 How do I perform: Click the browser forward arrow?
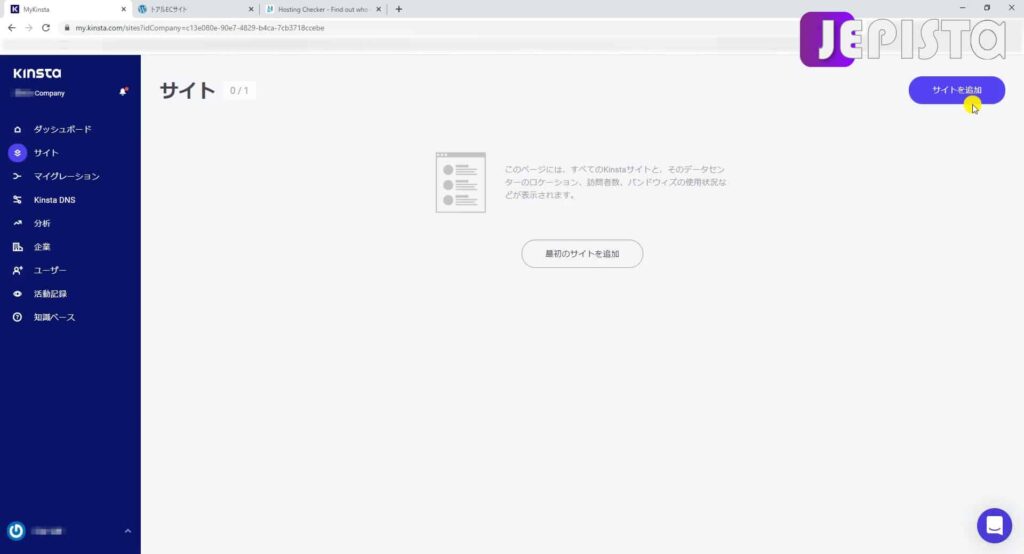click(29, 28)
